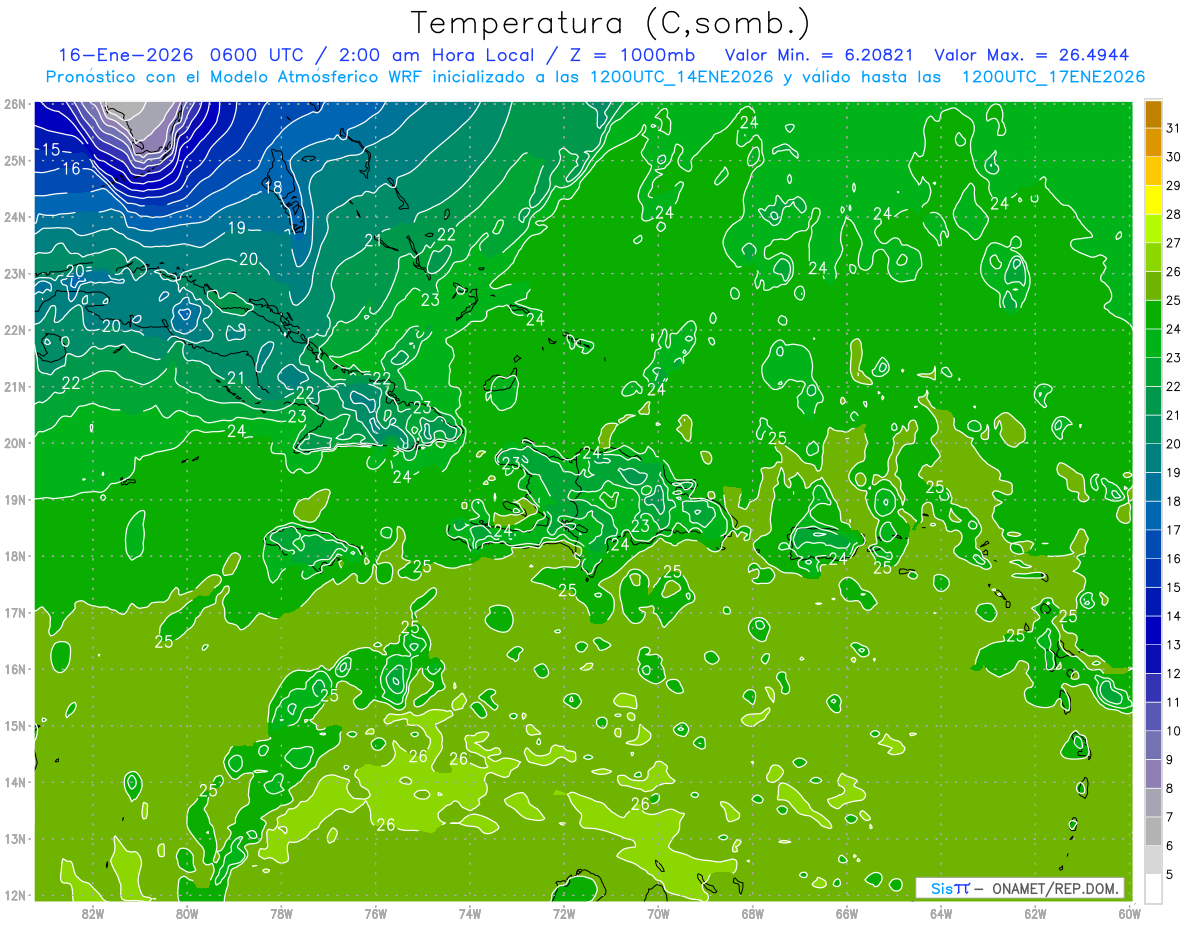The width and height of the screenshot is (1200, 927).
Task: Click the '76W' longitude axis label
Action: click(376, 913)
